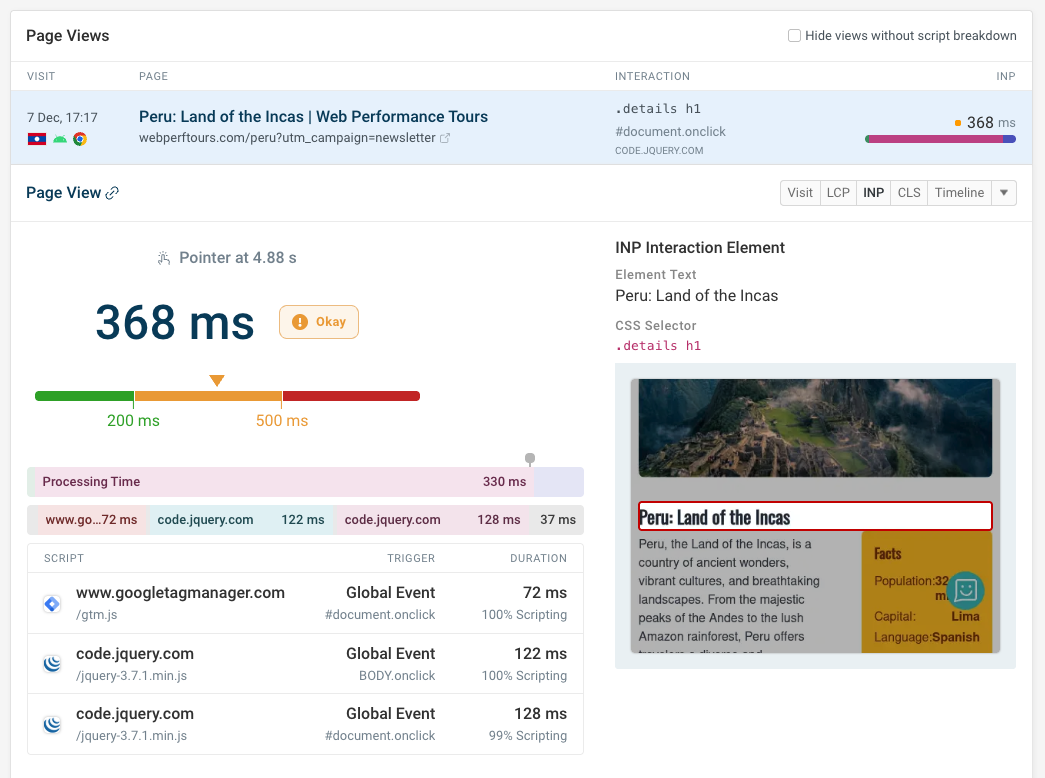
Task: Click the chat smiley widget icon
Action: pos(965,590)
